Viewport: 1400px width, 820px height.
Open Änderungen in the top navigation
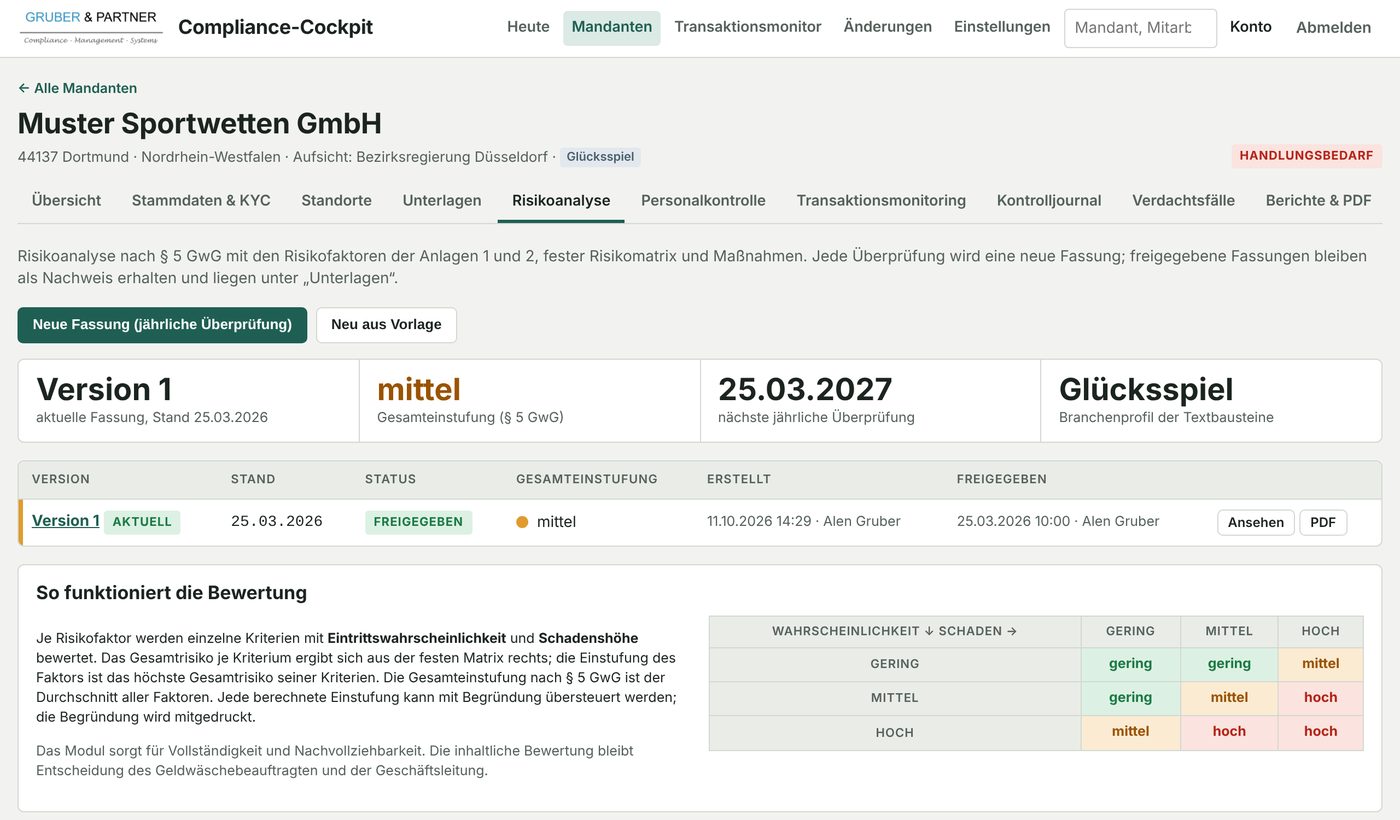click(x=888, y=27)
